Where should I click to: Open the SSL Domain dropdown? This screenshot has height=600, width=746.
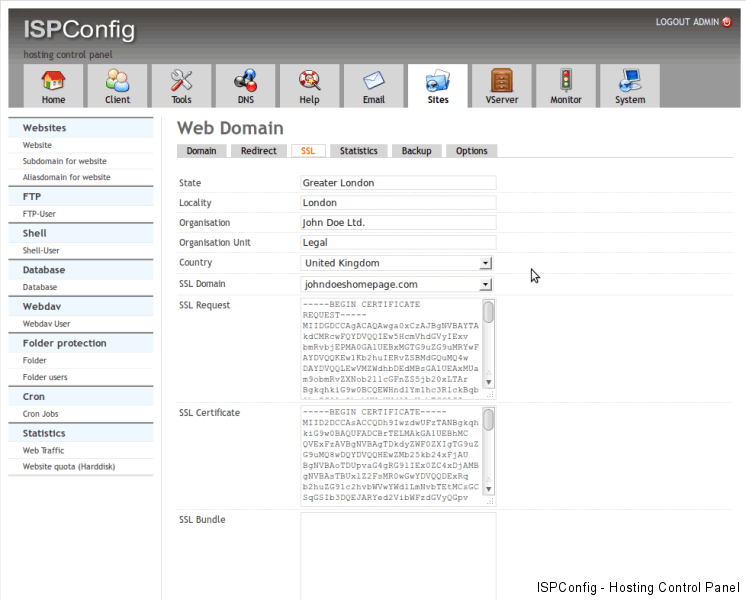coord(485,284)
